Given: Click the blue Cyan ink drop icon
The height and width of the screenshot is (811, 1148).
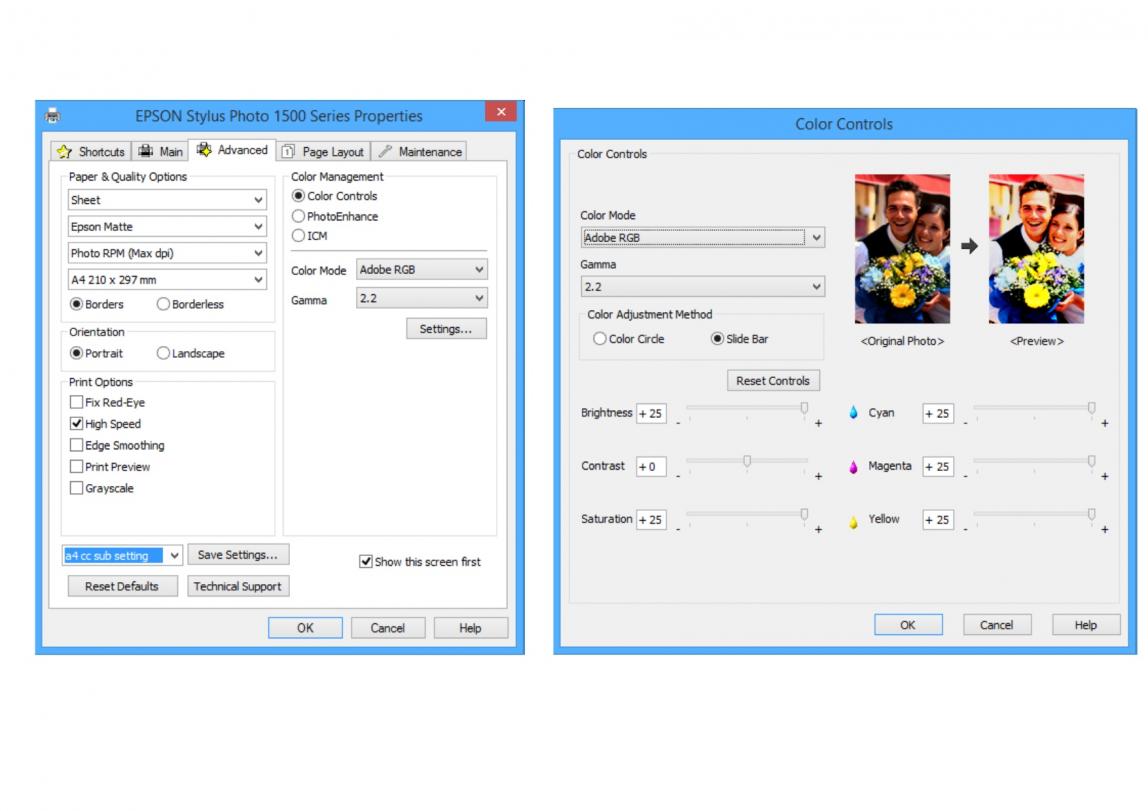Looking at the screenshot, I should 853,413.
